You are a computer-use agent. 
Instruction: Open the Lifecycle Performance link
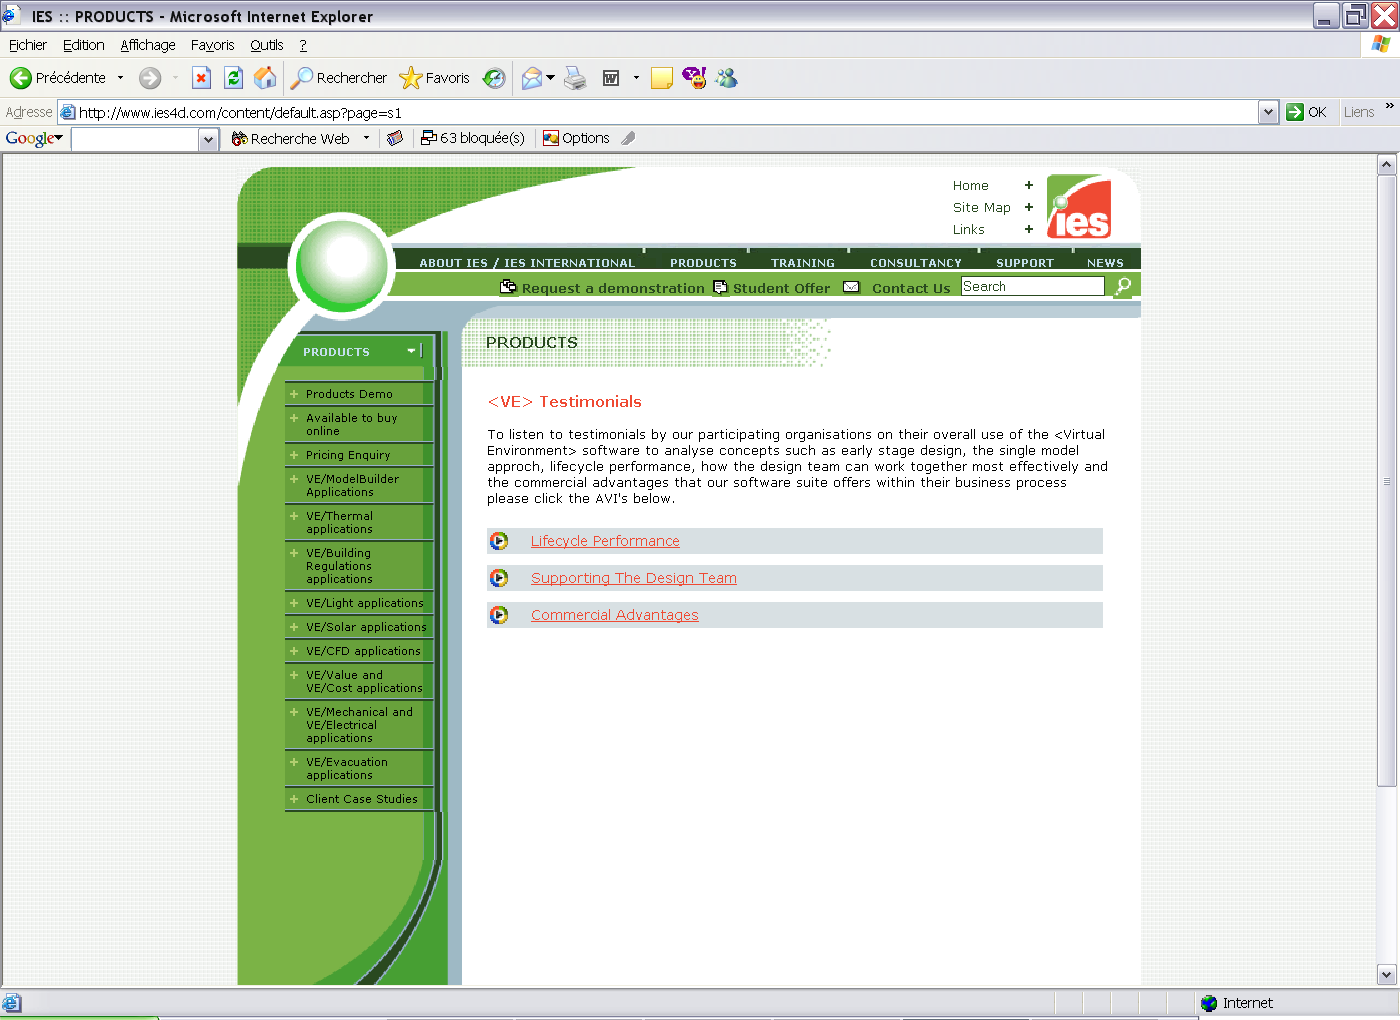click(605, 541)
